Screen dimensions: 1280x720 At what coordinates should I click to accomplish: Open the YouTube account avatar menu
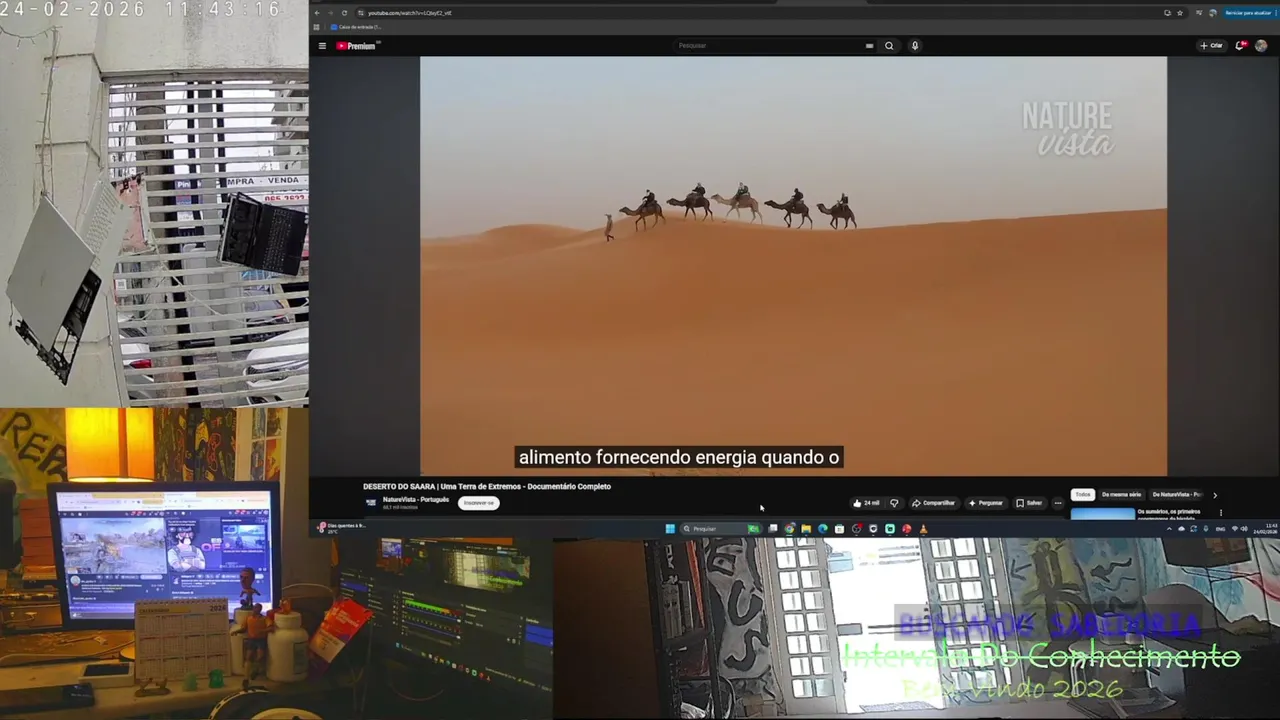(1261, 45)
